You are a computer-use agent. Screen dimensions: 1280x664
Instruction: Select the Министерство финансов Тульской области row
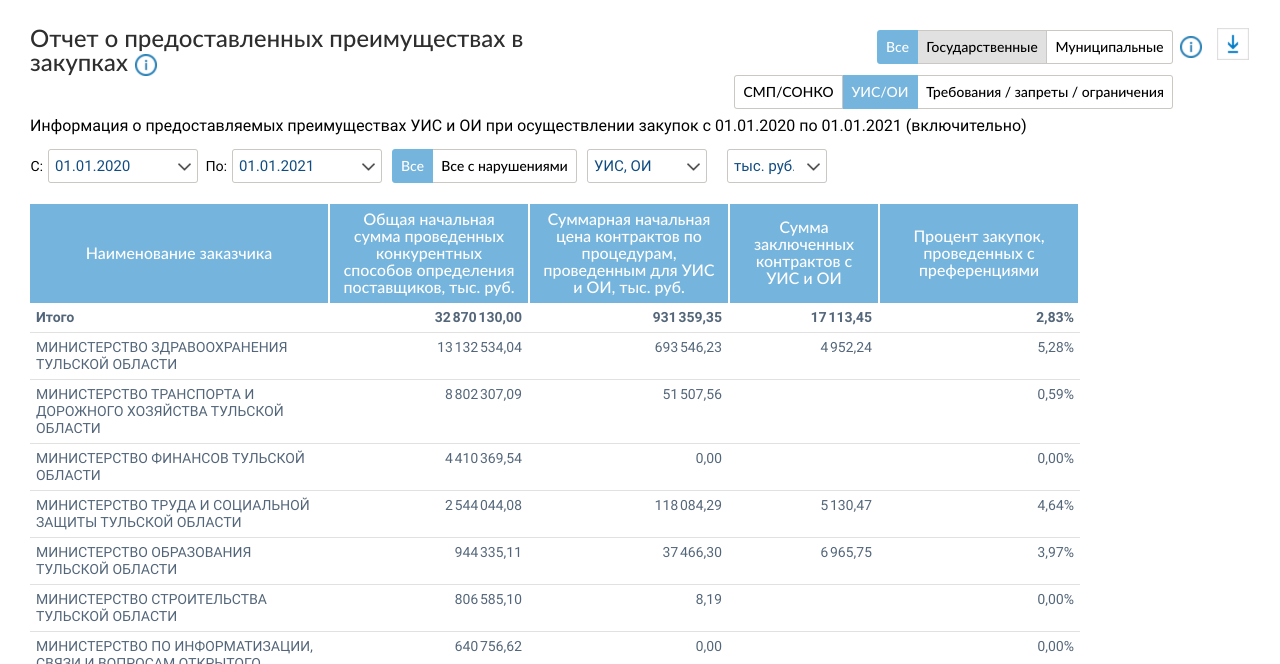(170, 466)
